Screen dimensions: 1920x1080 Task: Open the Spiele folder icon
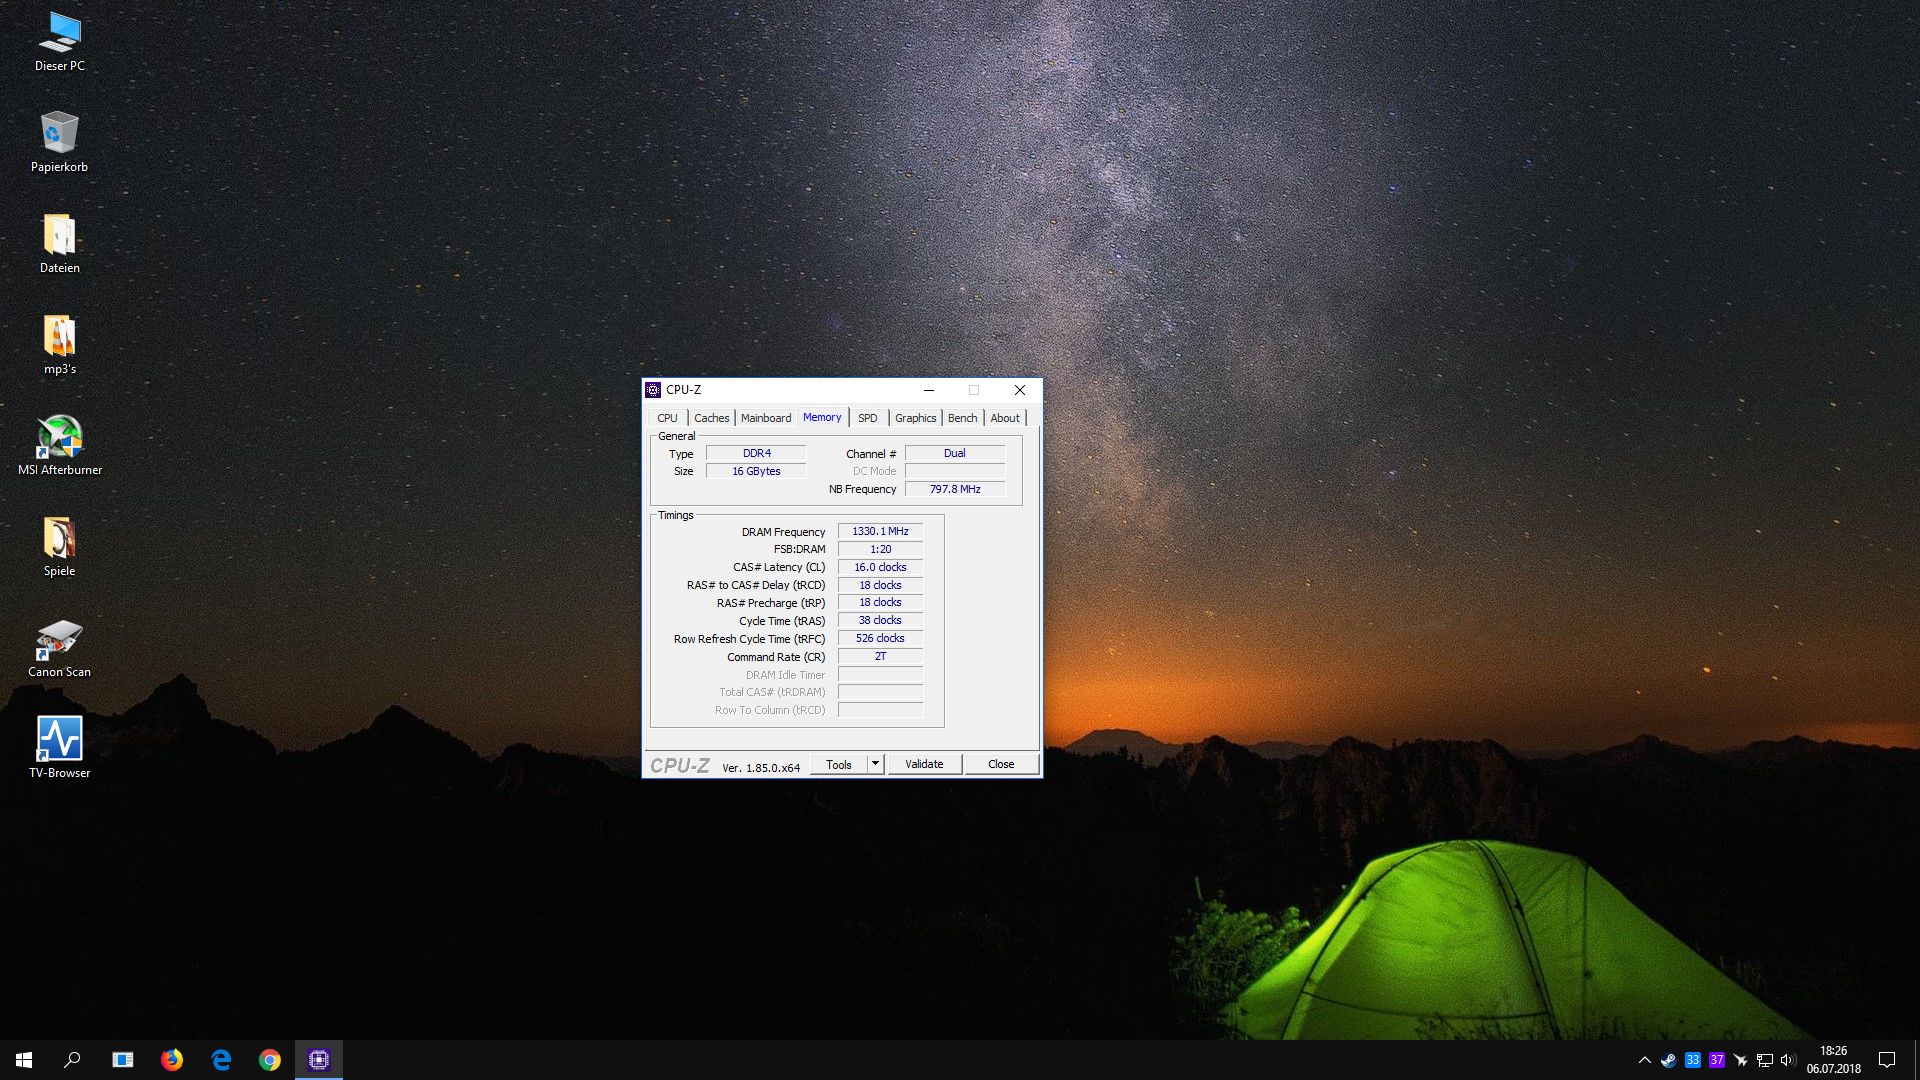pos(60,538)
